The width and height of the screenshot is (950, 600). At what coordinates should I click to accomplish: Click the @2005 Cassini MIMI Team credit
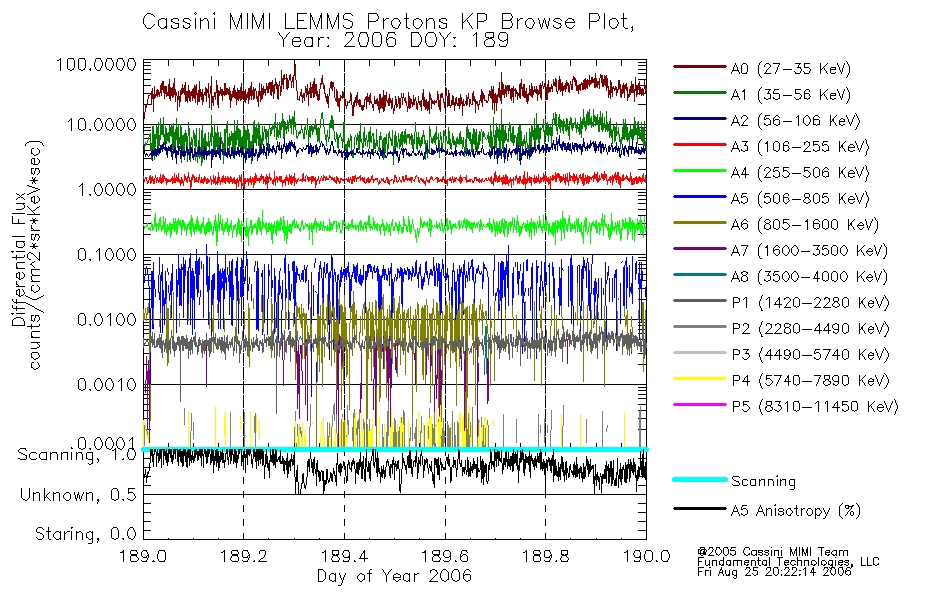pos(773,552)
